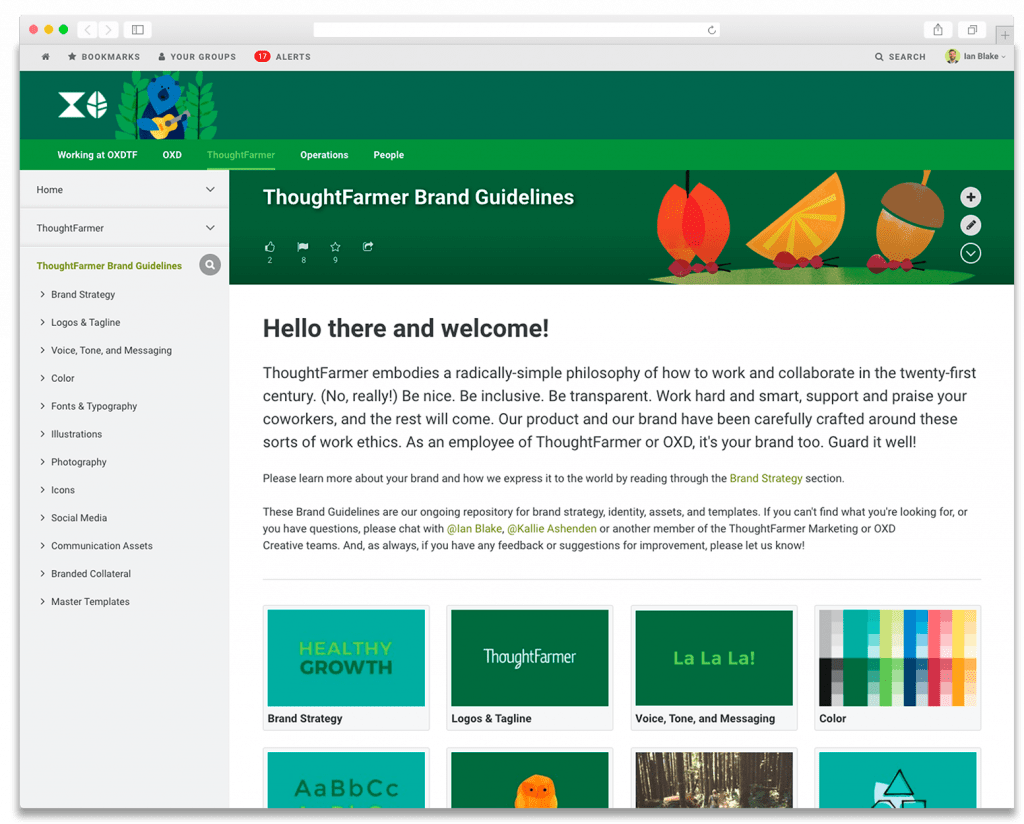Open the Color palette thumbnail card

click(897, 667)
